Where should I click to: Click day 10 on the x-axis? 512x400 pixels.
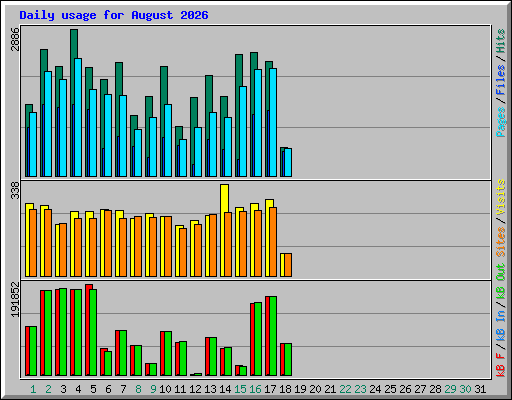165,389
